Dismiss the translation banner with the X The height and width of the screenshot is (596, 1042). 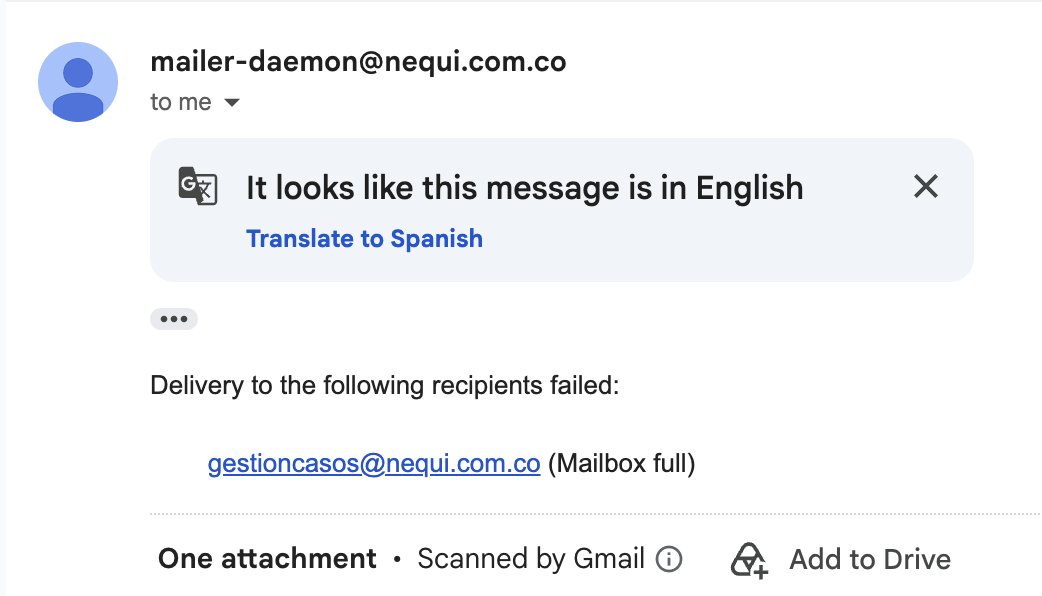point(926,186)
